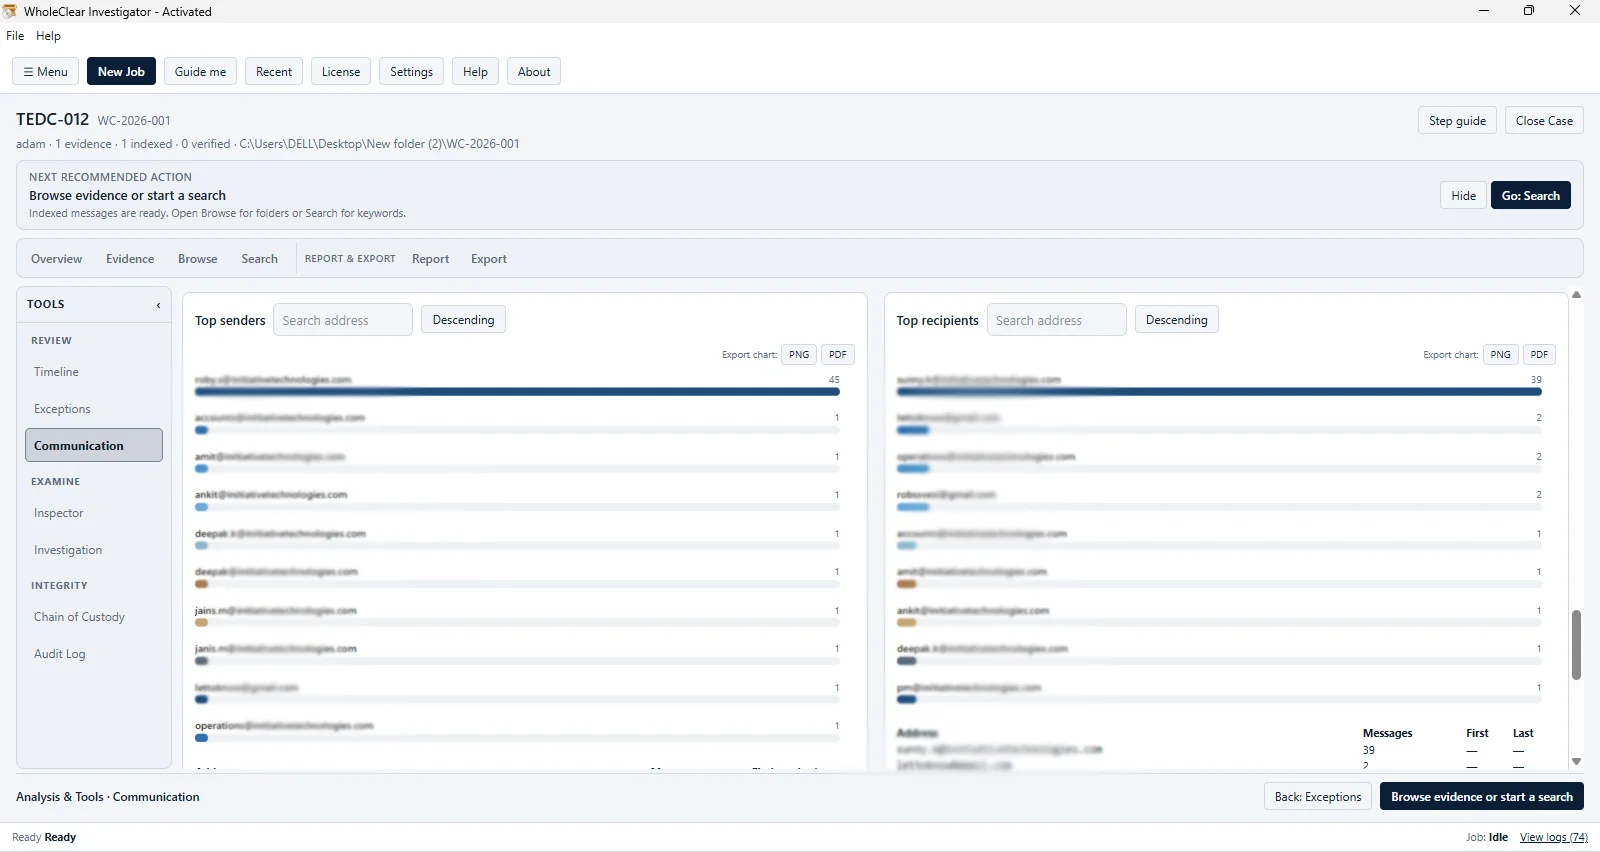
Task: Toggle Descending sort for top recipients
Action: point(1176,320)
